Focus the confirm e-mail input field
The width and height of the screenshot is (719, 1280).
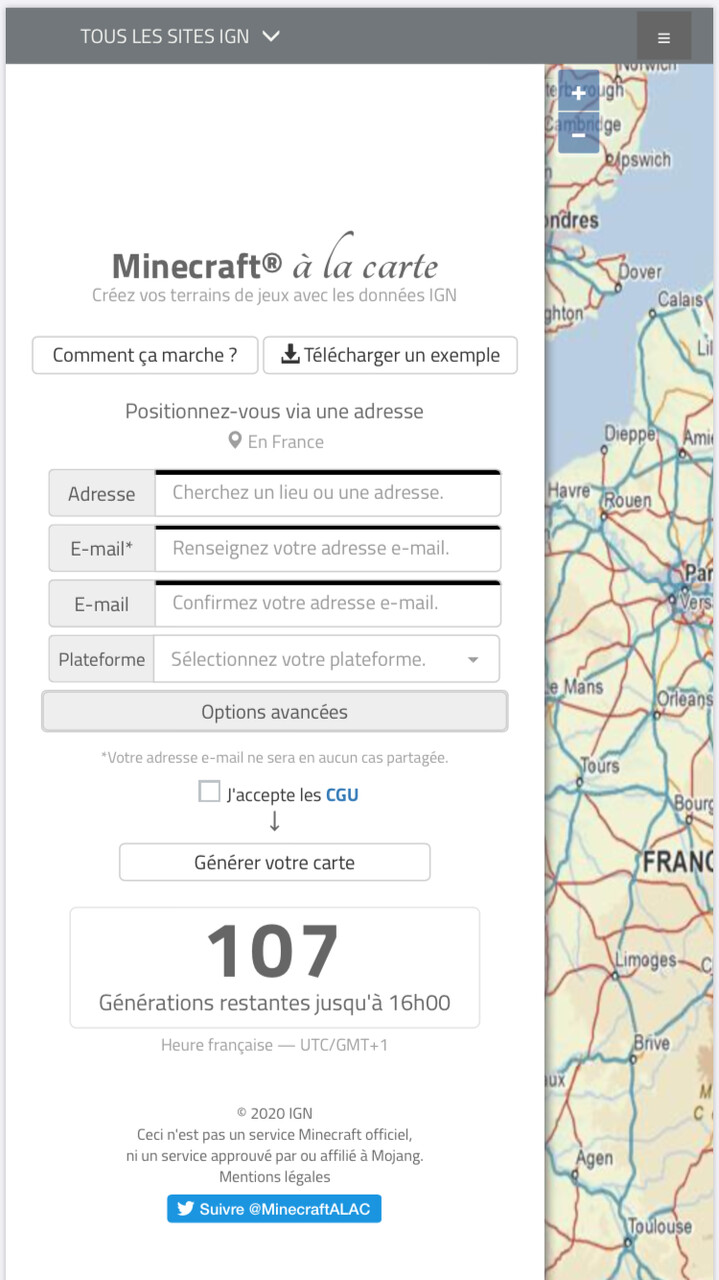[x=327, y=603]
